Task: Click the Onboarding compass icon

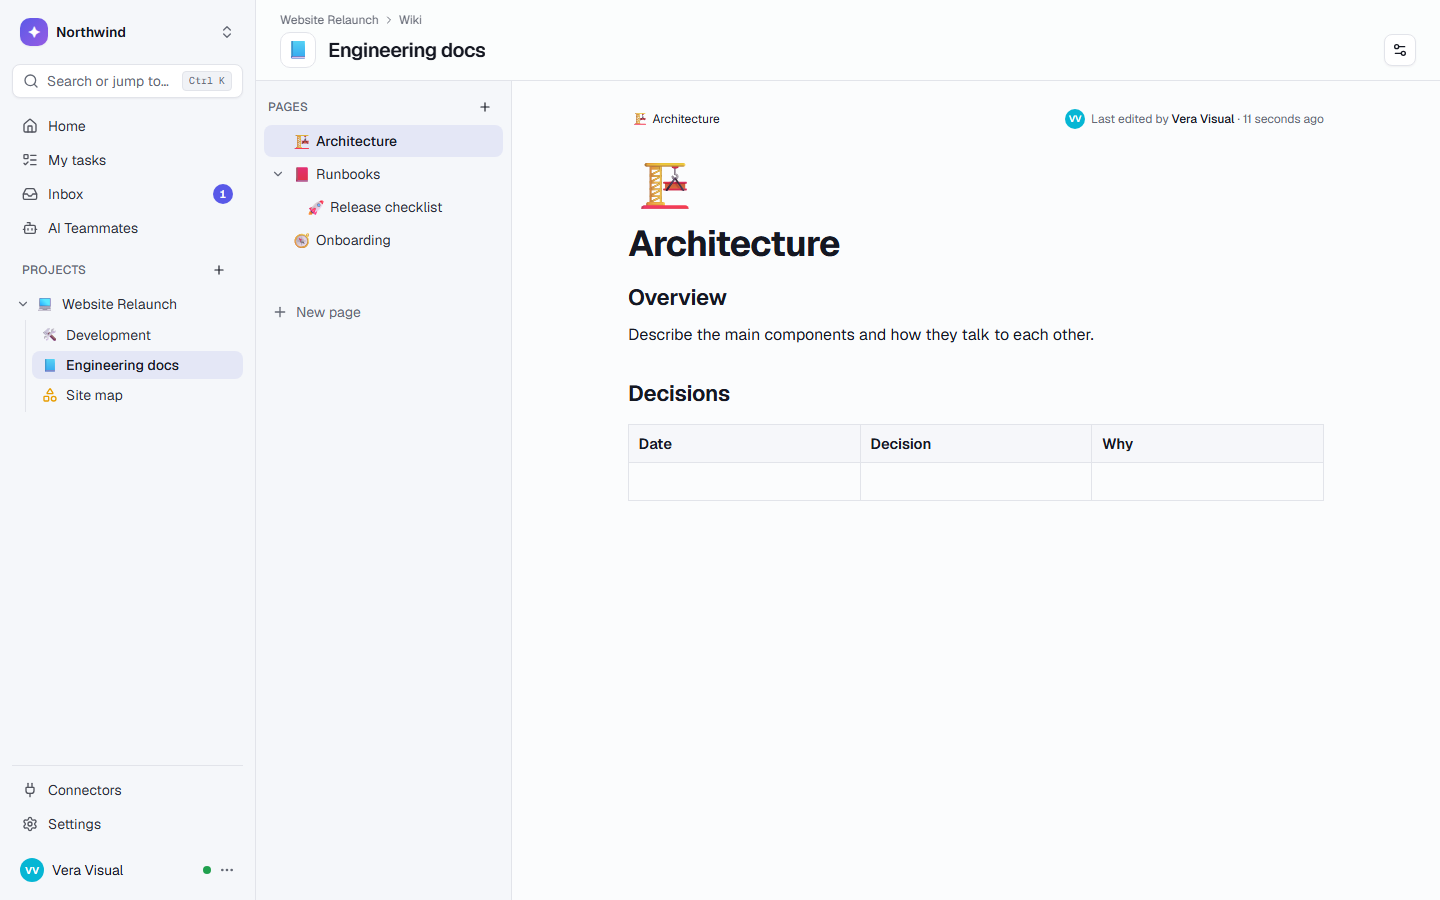Action: click(302, 240)
